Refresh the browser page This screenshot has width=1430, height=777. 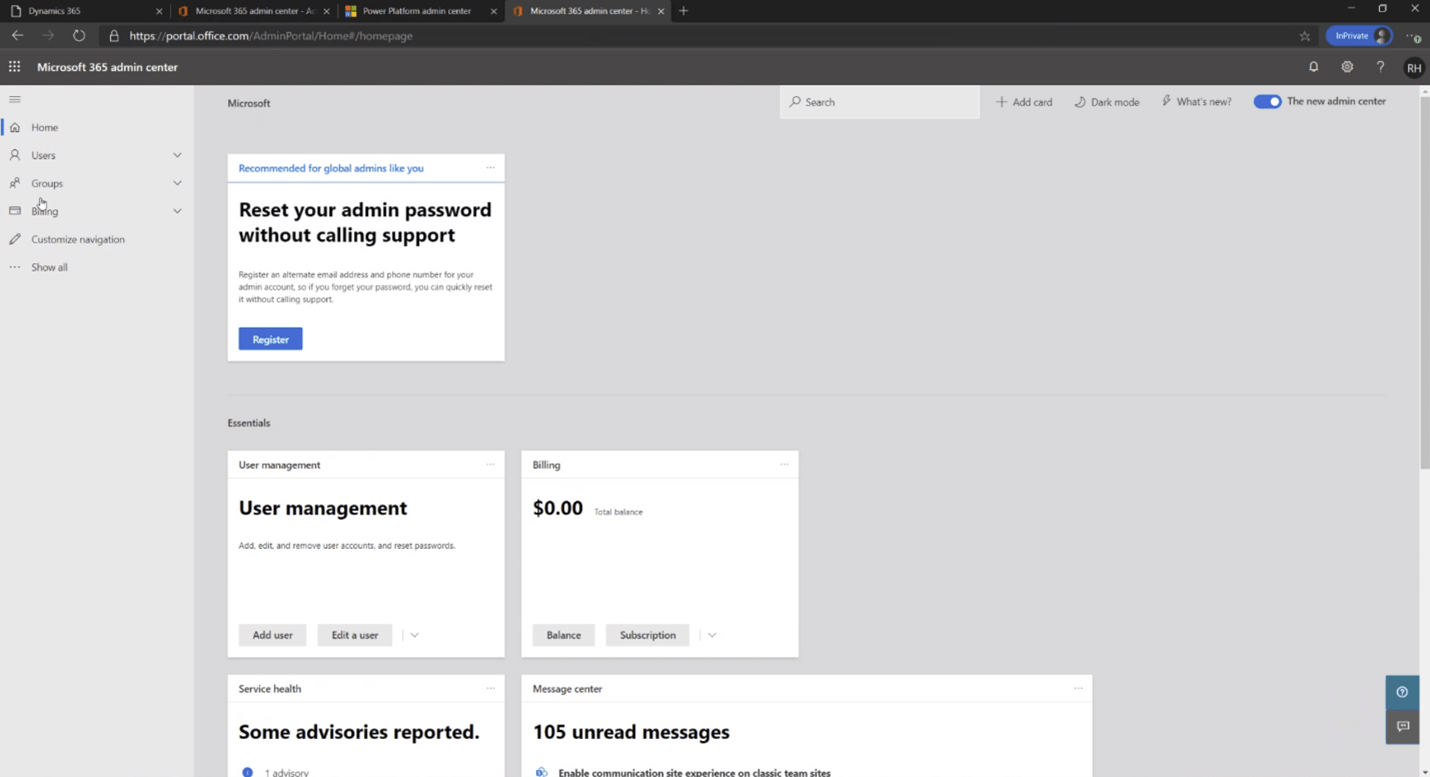pyautogui.click(x=79, y=36)
